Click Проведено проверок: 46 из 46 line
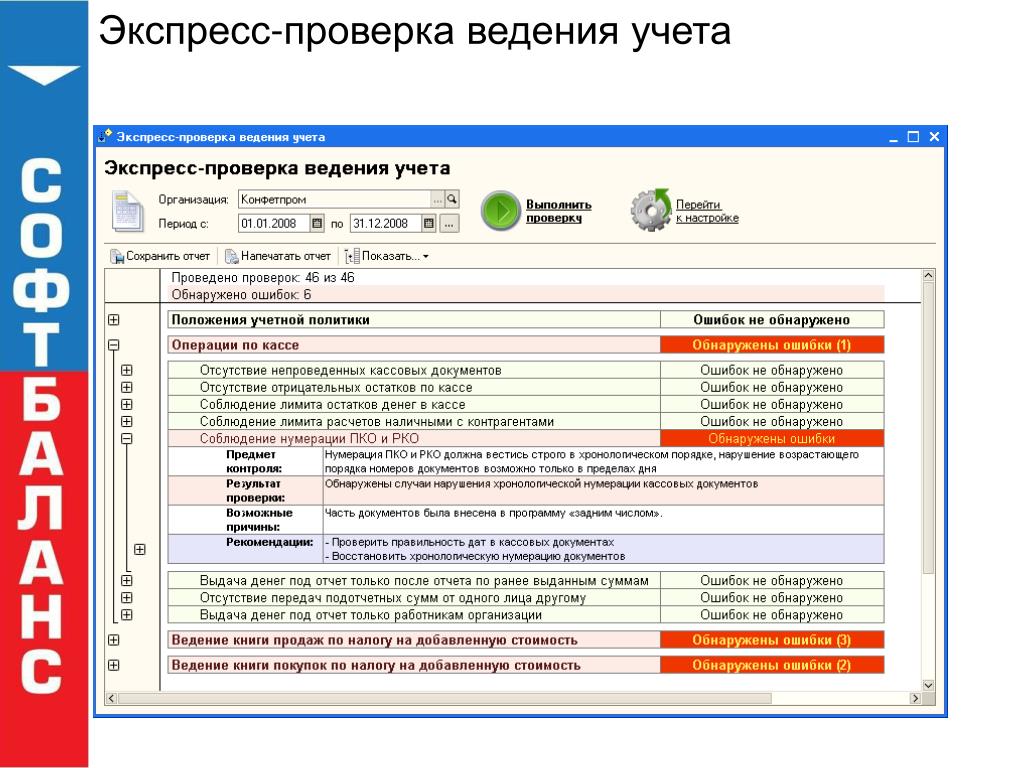1024x768 pixels. pos(263,278)
